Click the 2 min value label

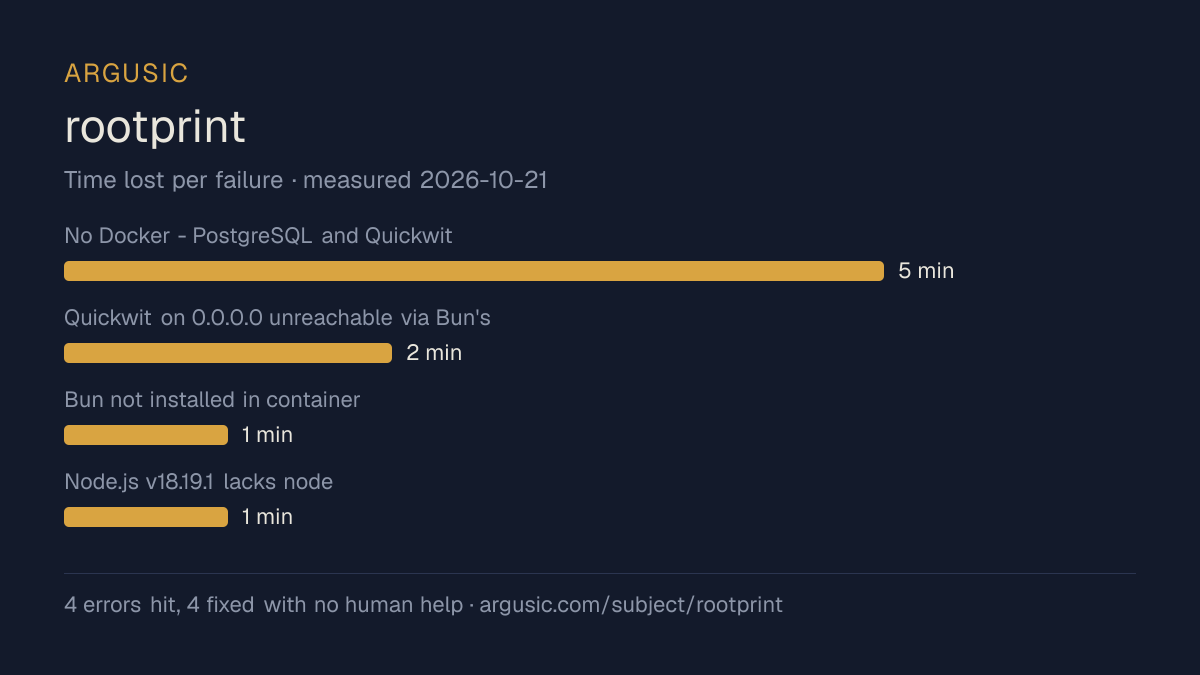point(434,353)
